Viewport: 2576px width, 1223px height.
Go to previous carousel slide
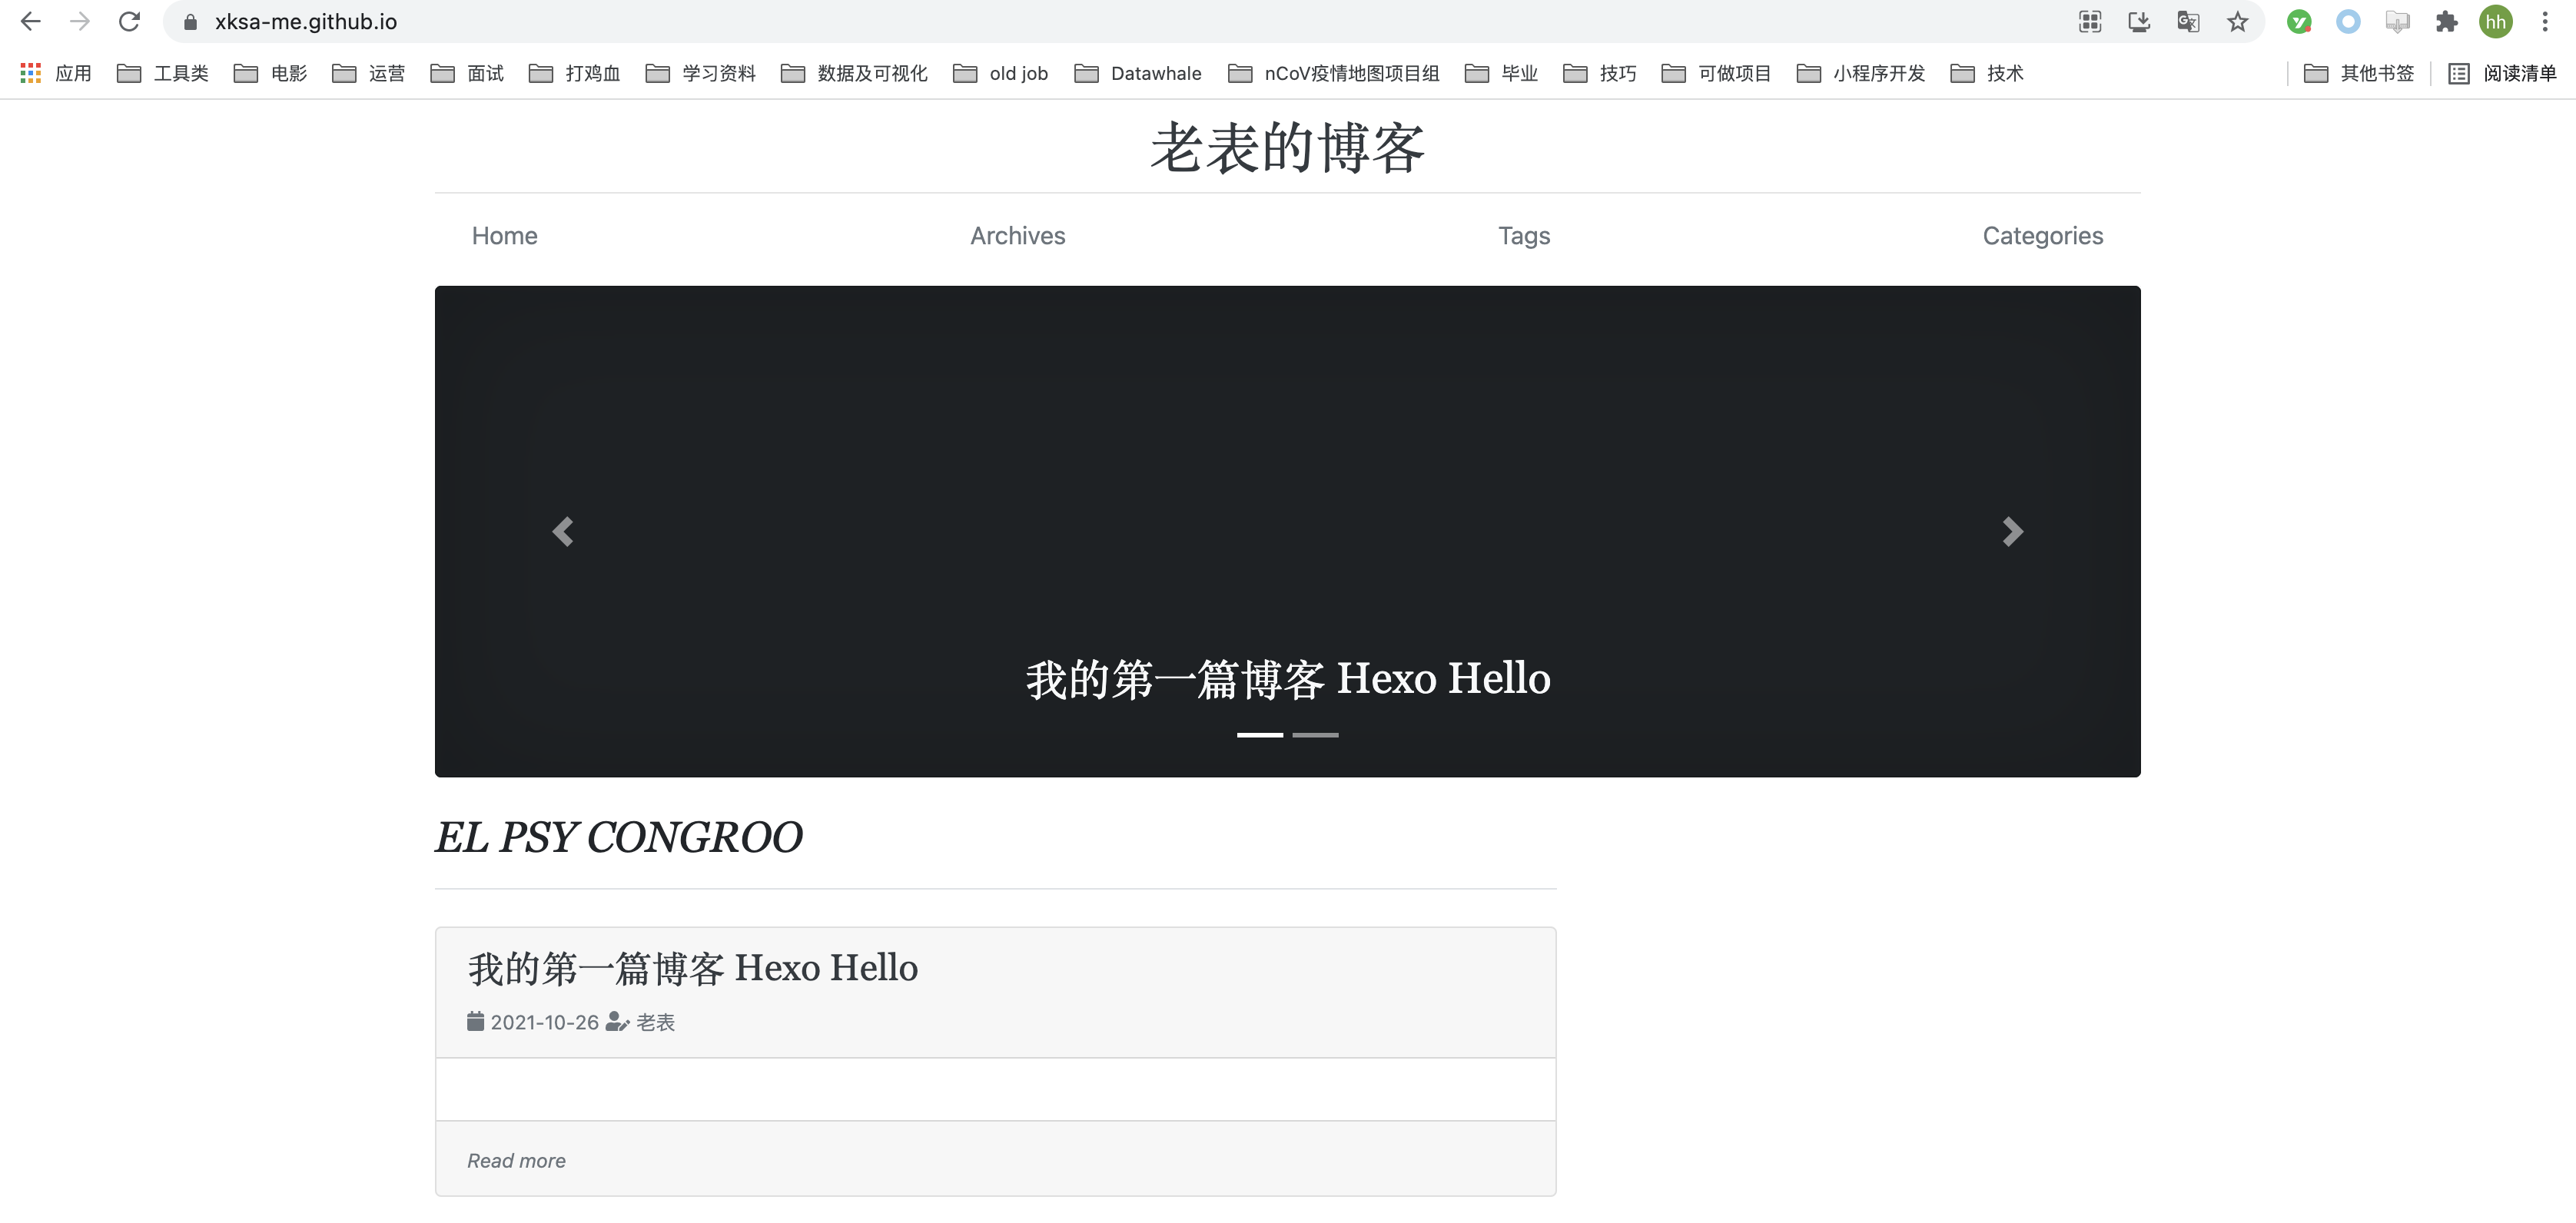(x=563, y=531)
